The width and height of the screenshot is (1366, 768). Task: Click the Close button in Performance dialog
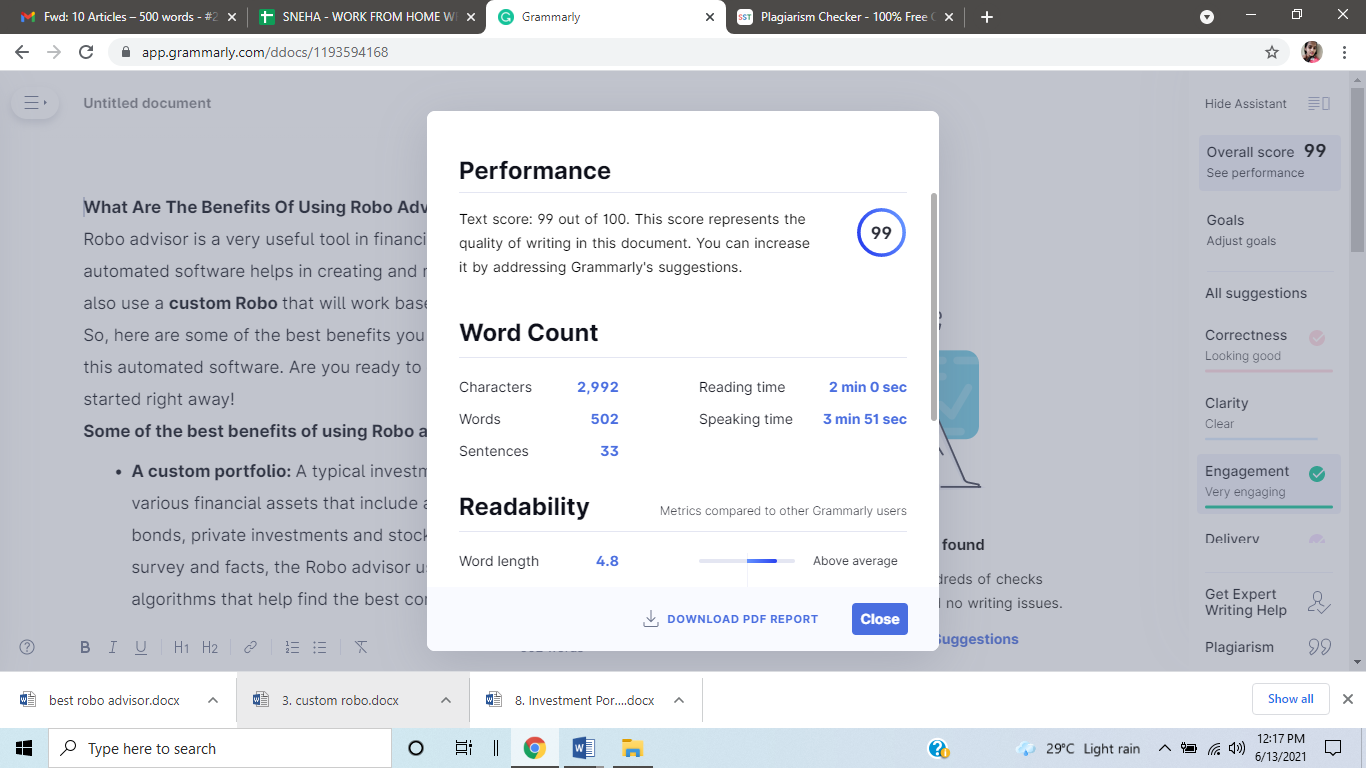click(880, 619)
